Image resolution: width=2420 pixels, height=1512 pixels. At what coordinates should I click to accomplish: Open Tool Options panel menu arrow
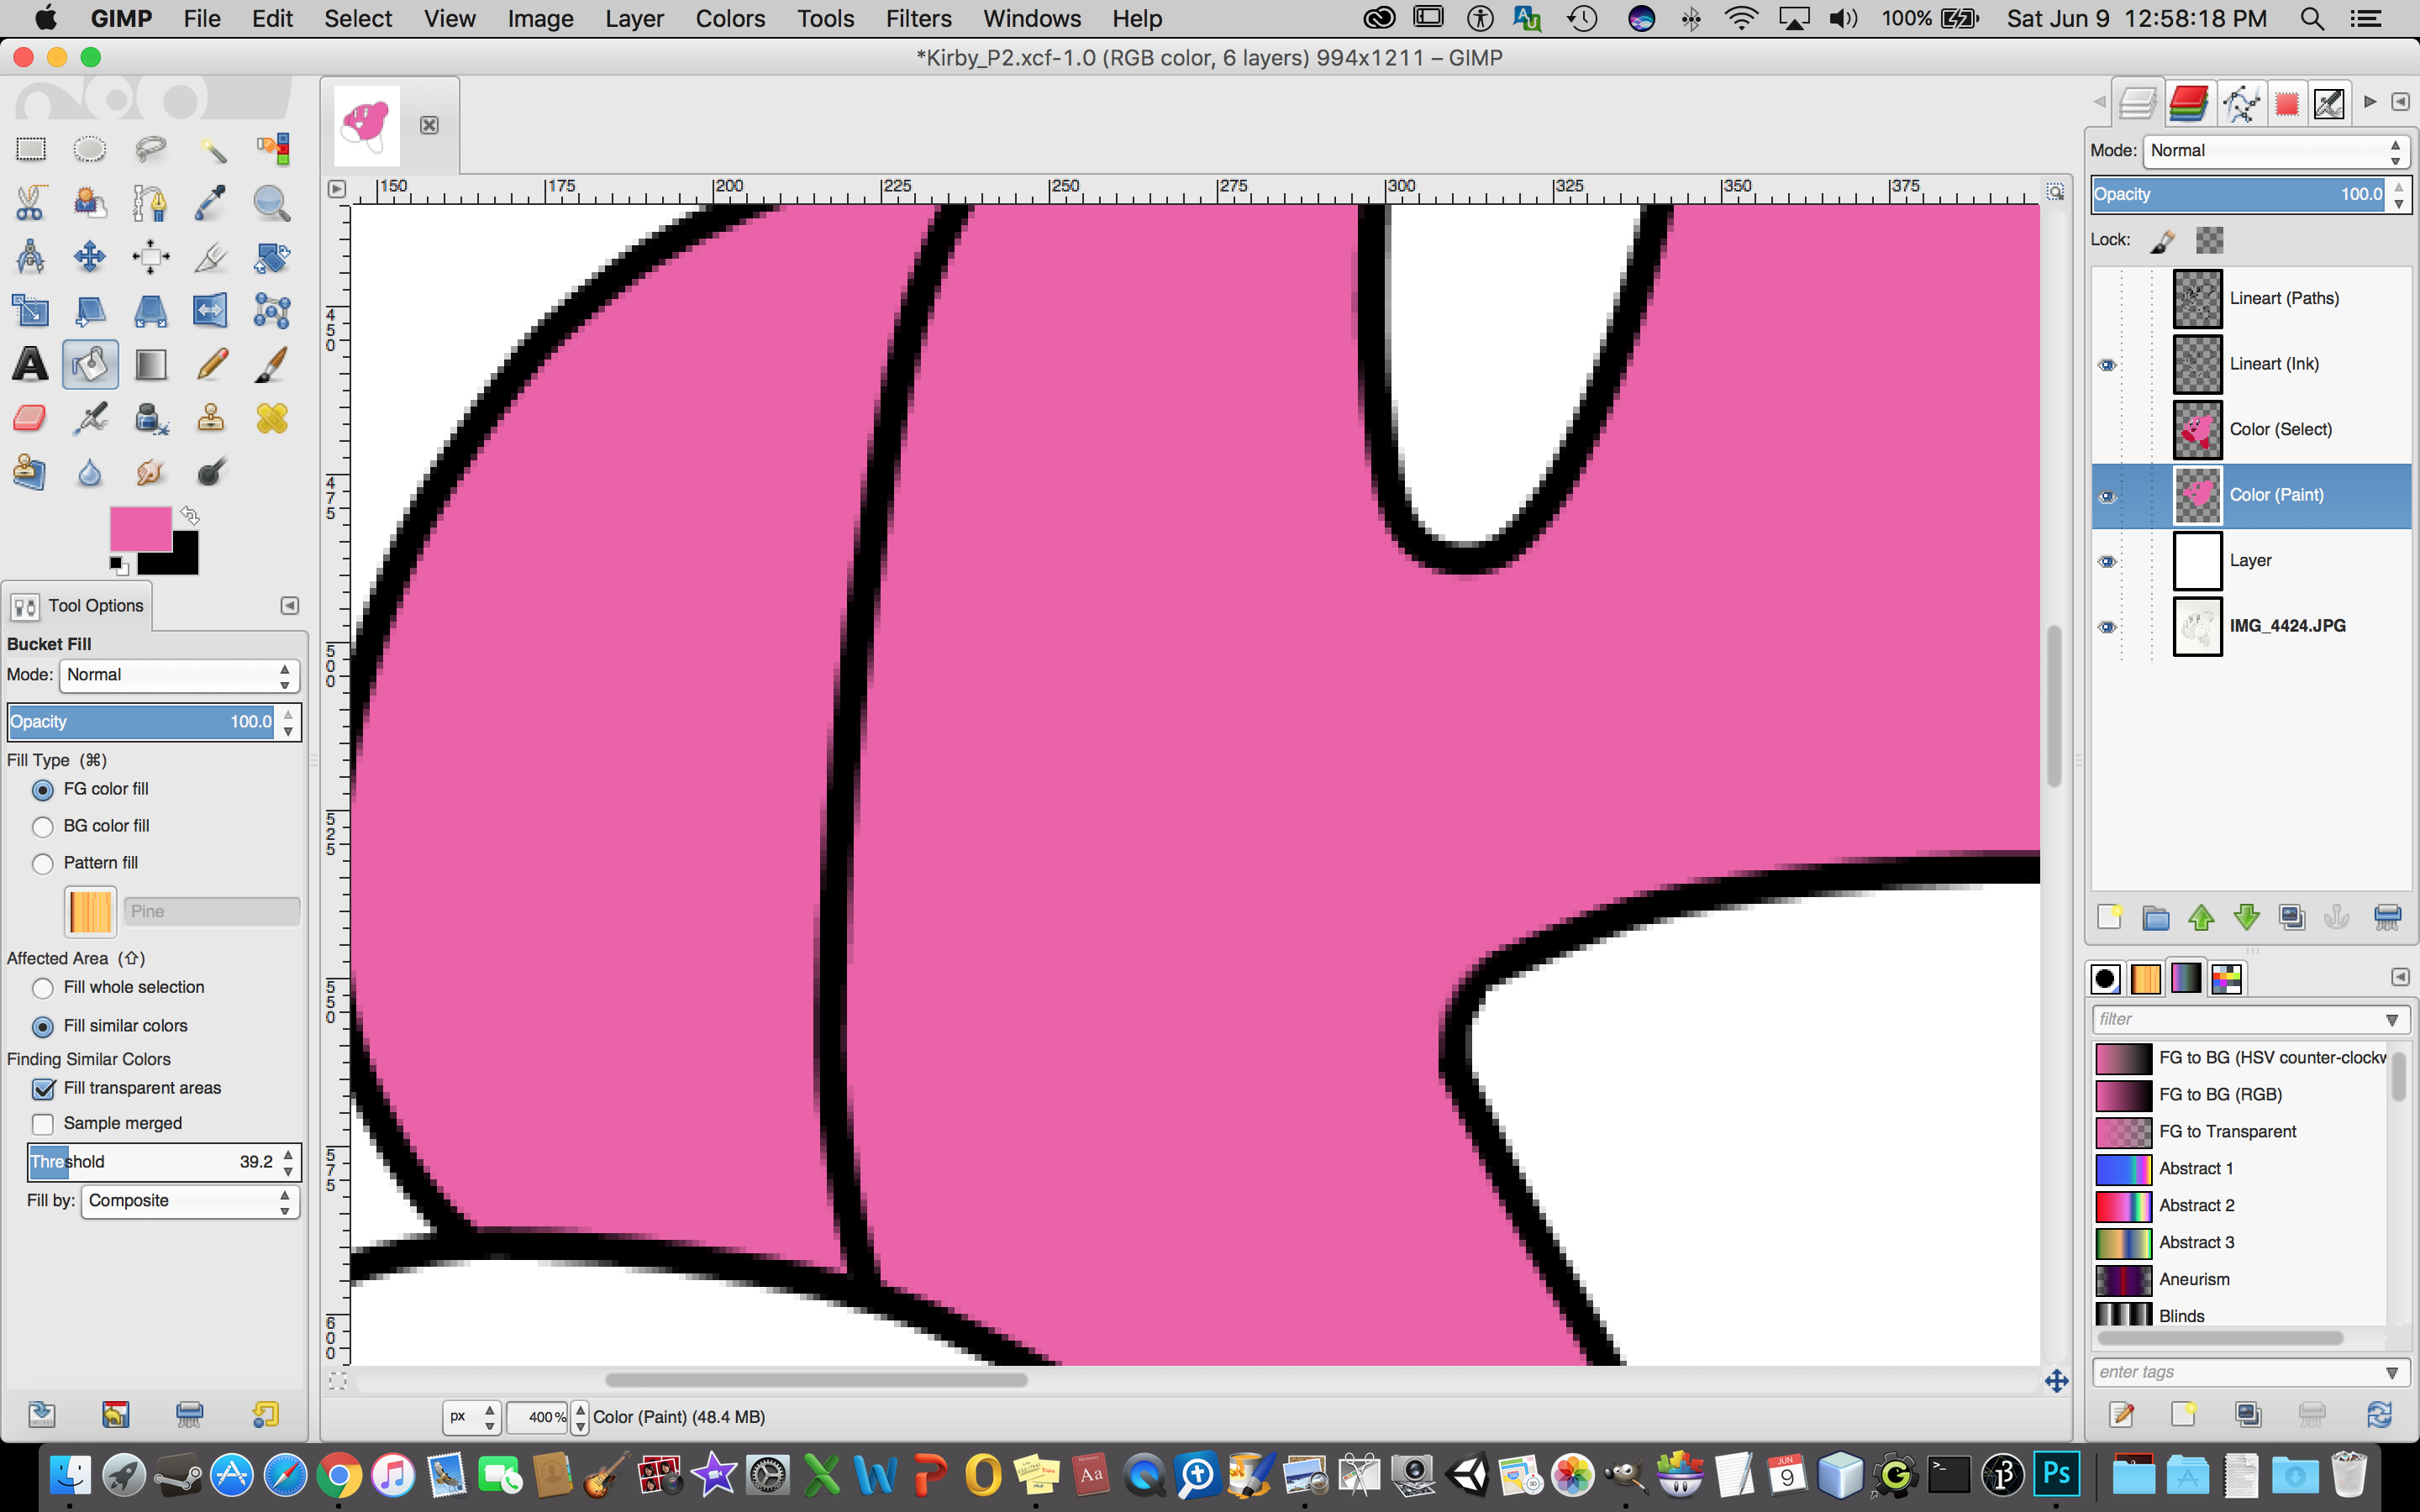click(289, 606)
